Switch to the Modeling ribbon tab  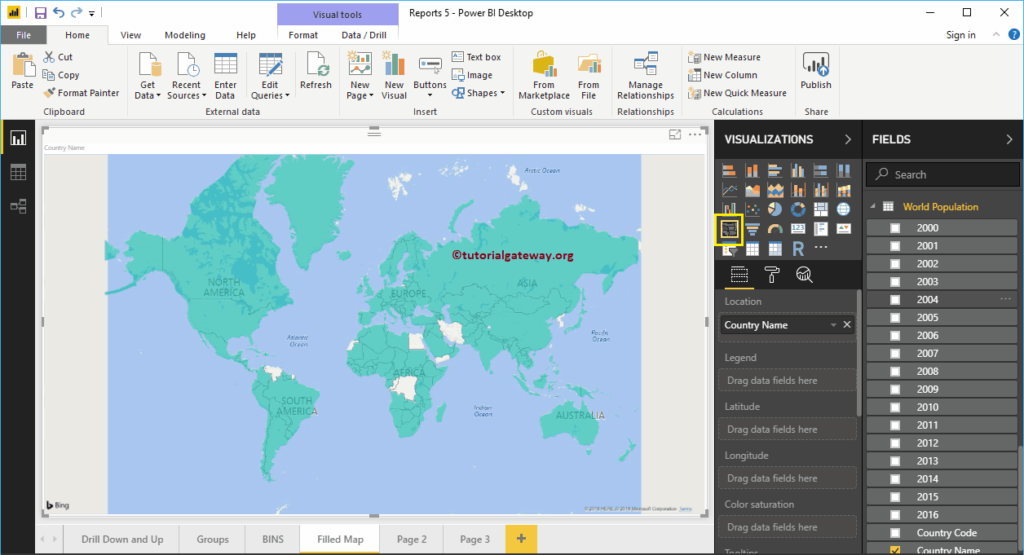[x=185, y=35]
